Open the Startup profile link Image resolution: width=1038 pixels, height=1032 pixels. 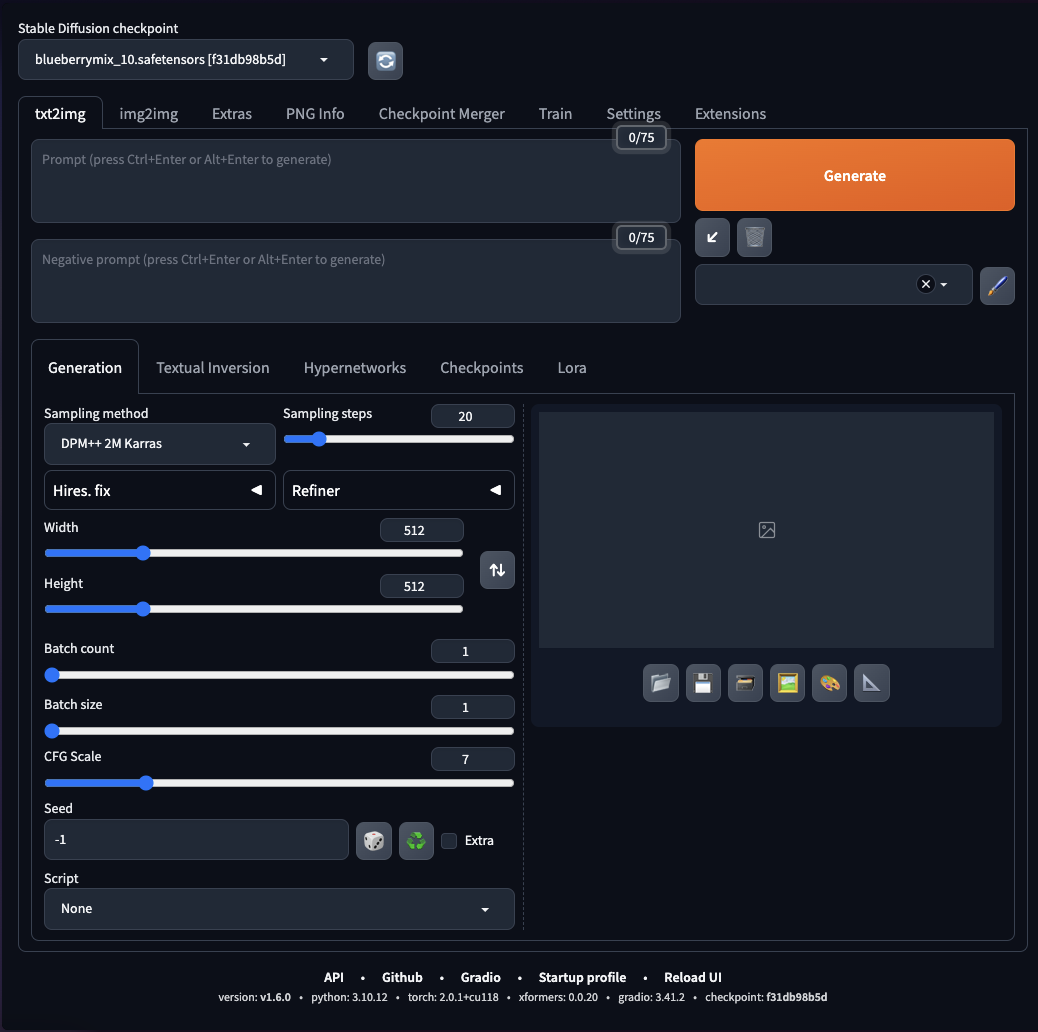point(582,977)
